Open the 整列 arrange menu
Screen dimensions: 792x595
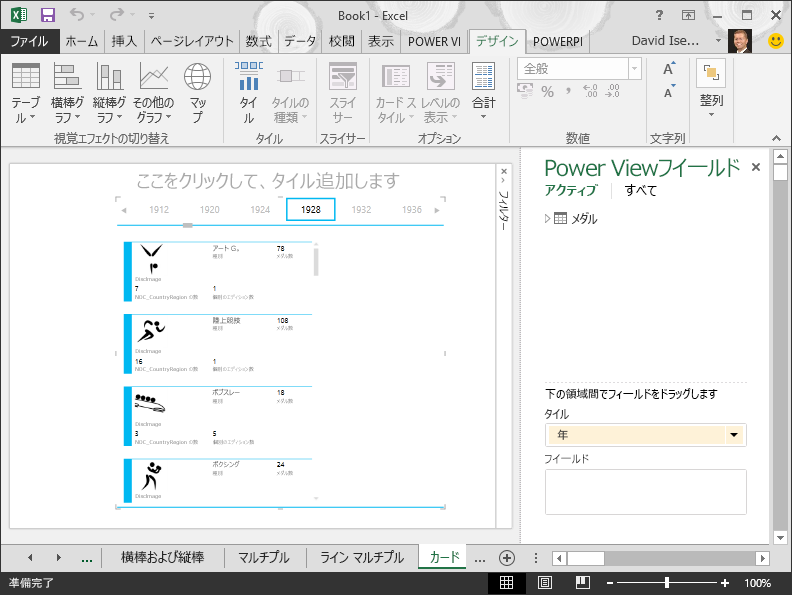(711, 88)
